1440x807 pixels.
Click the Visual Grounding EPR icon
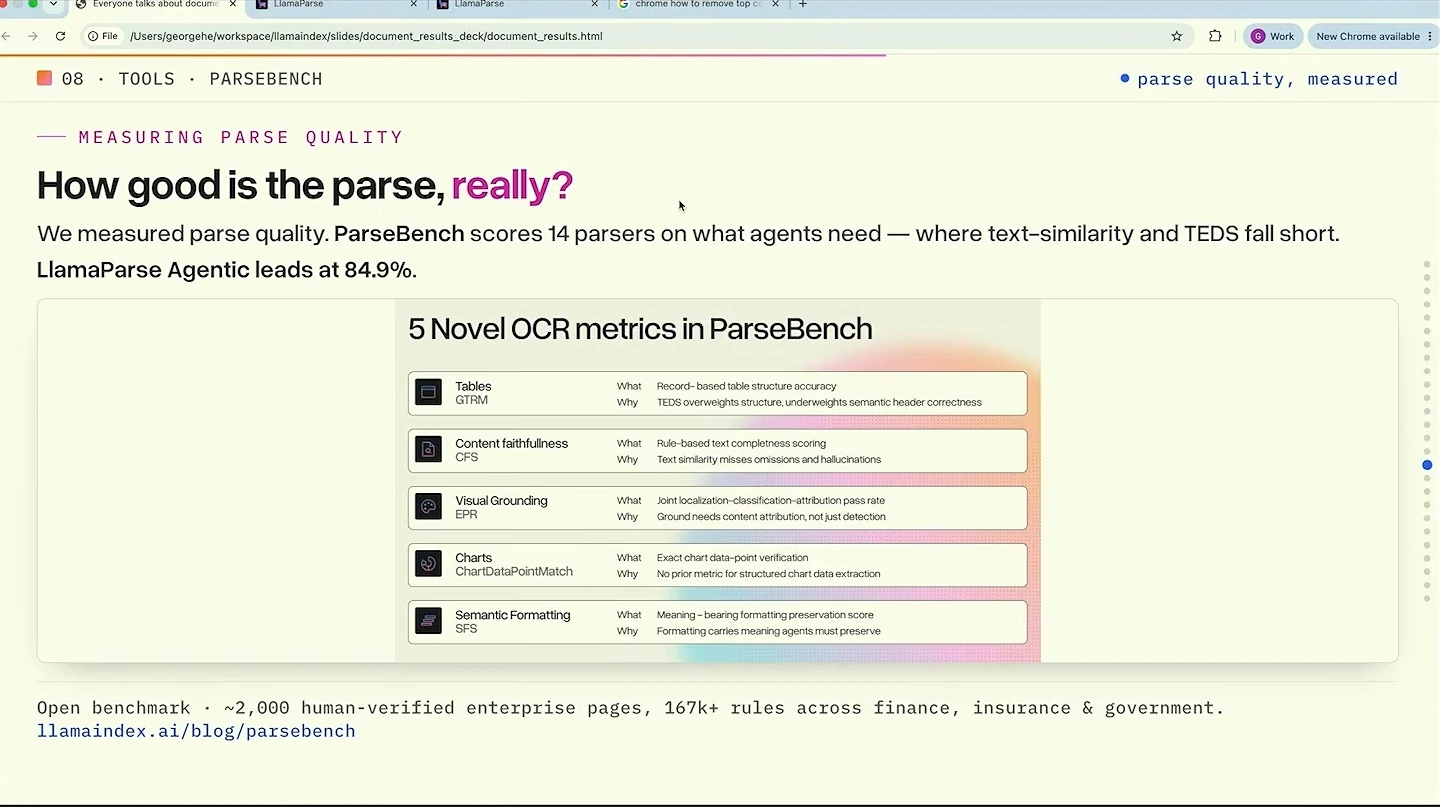tap(428, 507)
